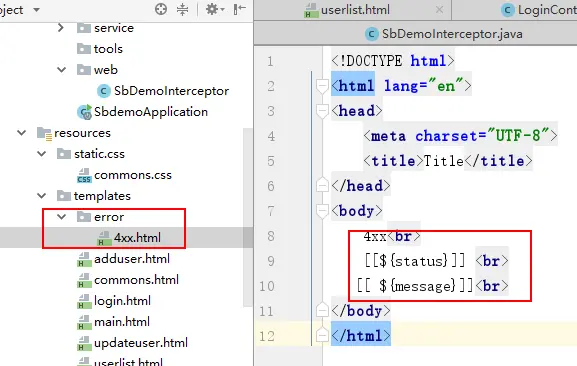
Task: Collapse the error folder
Action: click(61, 217)
